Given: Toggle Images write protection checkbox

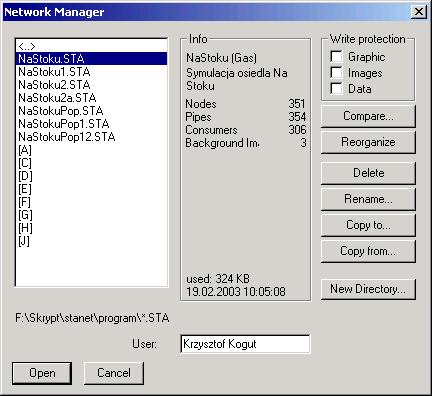Looking at the screenshot, I should click(336, 73).
